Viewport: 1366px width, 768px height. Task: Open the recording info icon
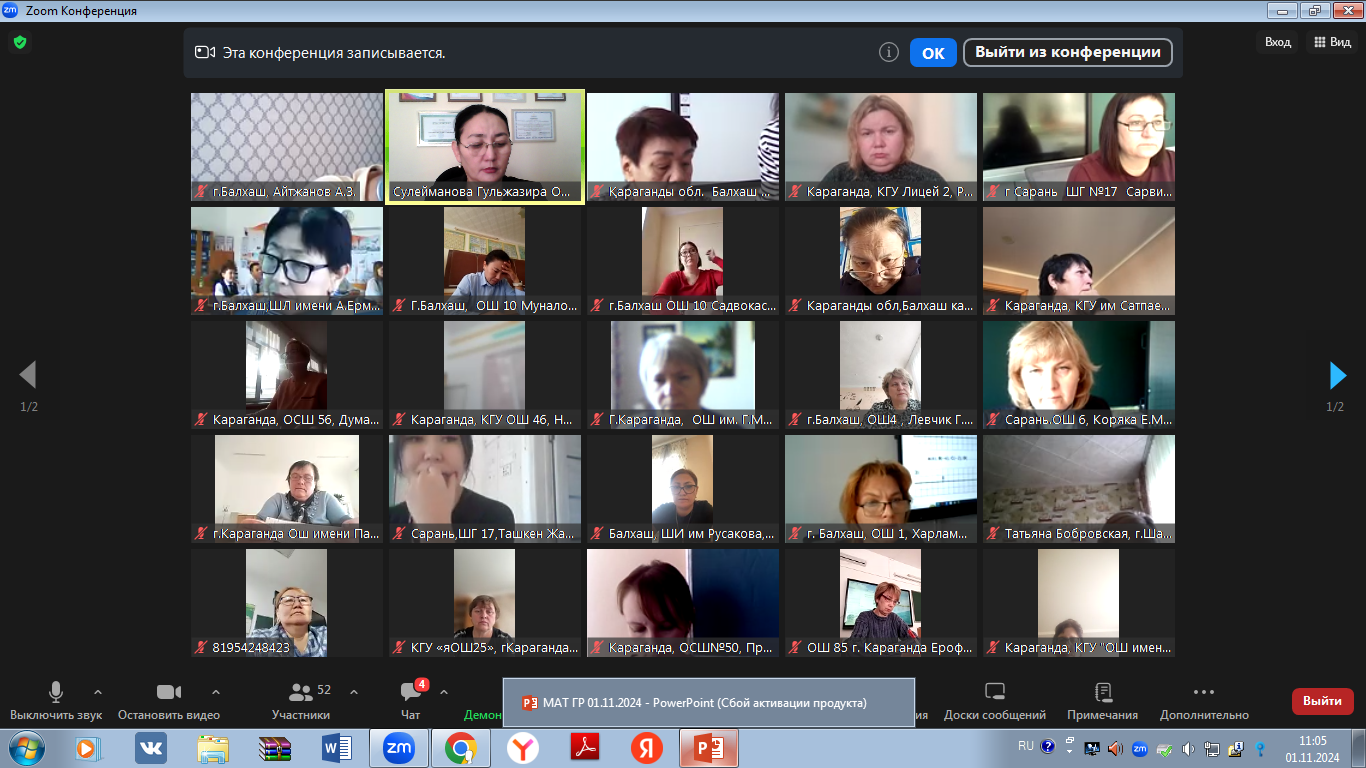click(888, 52)
